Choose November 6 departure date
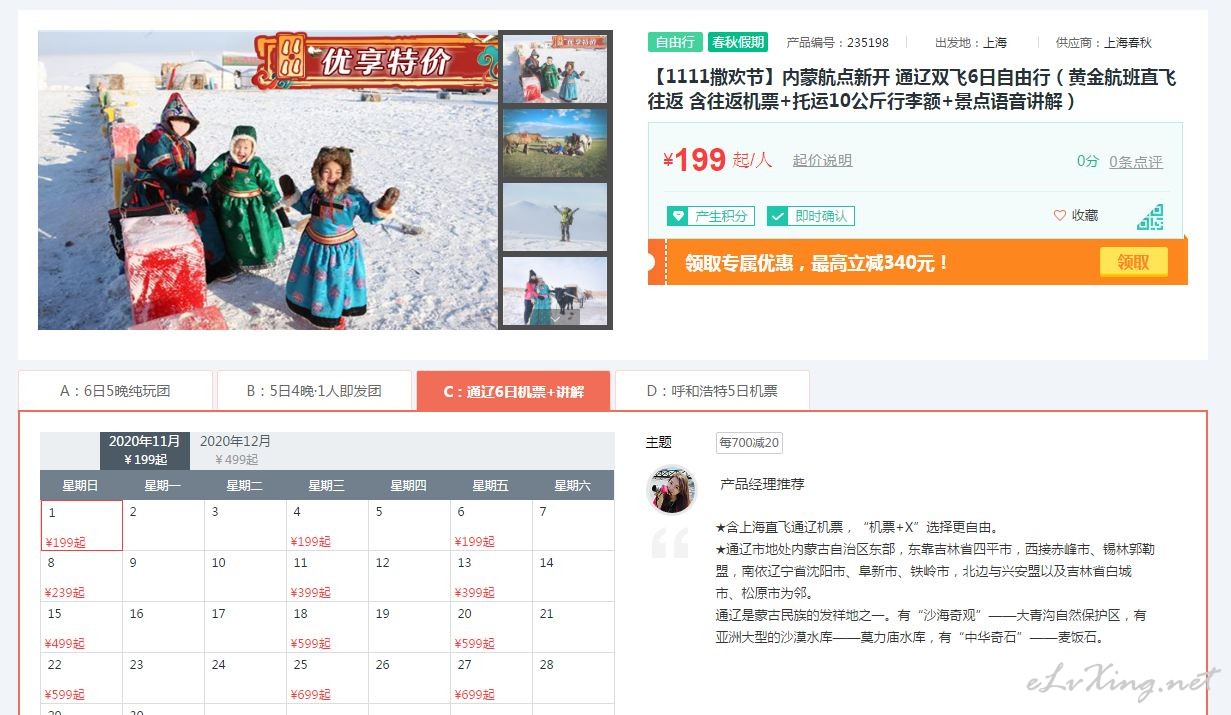 [x=491, y=526]
